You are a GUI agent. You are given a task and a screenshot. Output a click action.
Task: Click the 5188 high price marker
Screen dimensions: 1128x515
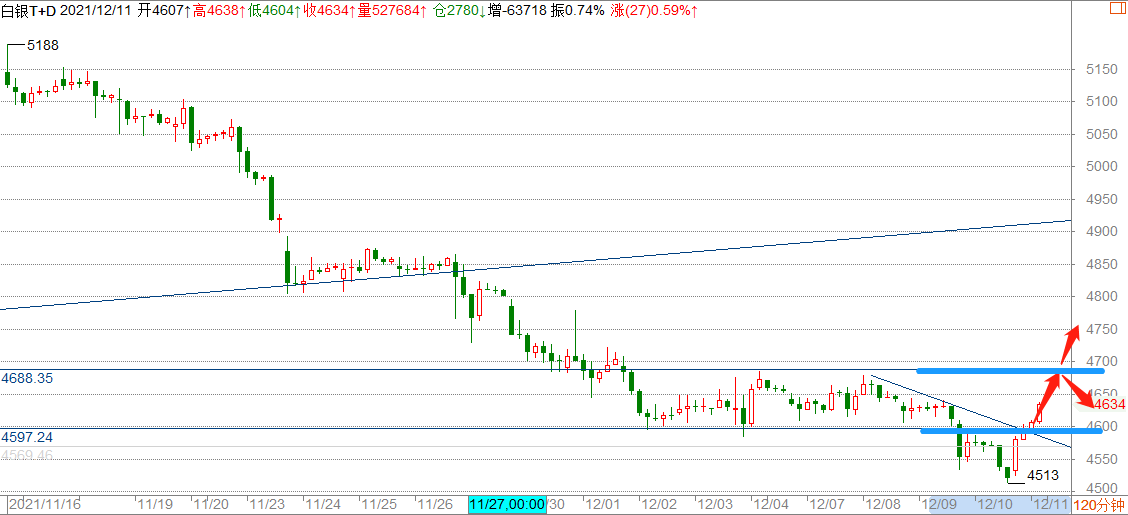[x=40, y=46]
